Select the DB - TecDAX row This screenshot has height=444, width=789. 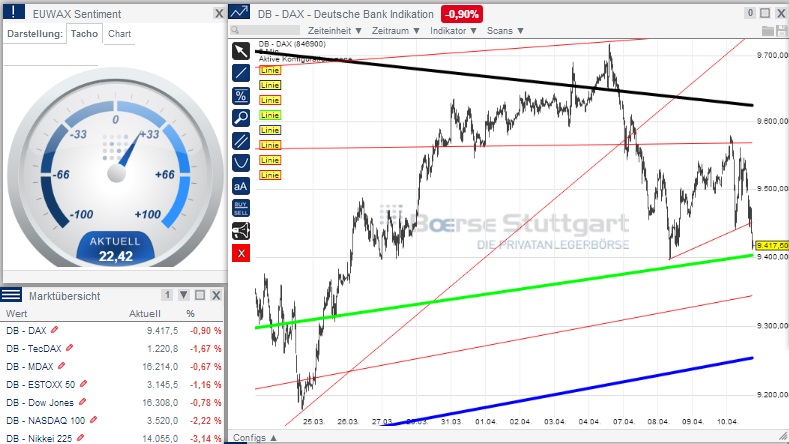point(113,348)
